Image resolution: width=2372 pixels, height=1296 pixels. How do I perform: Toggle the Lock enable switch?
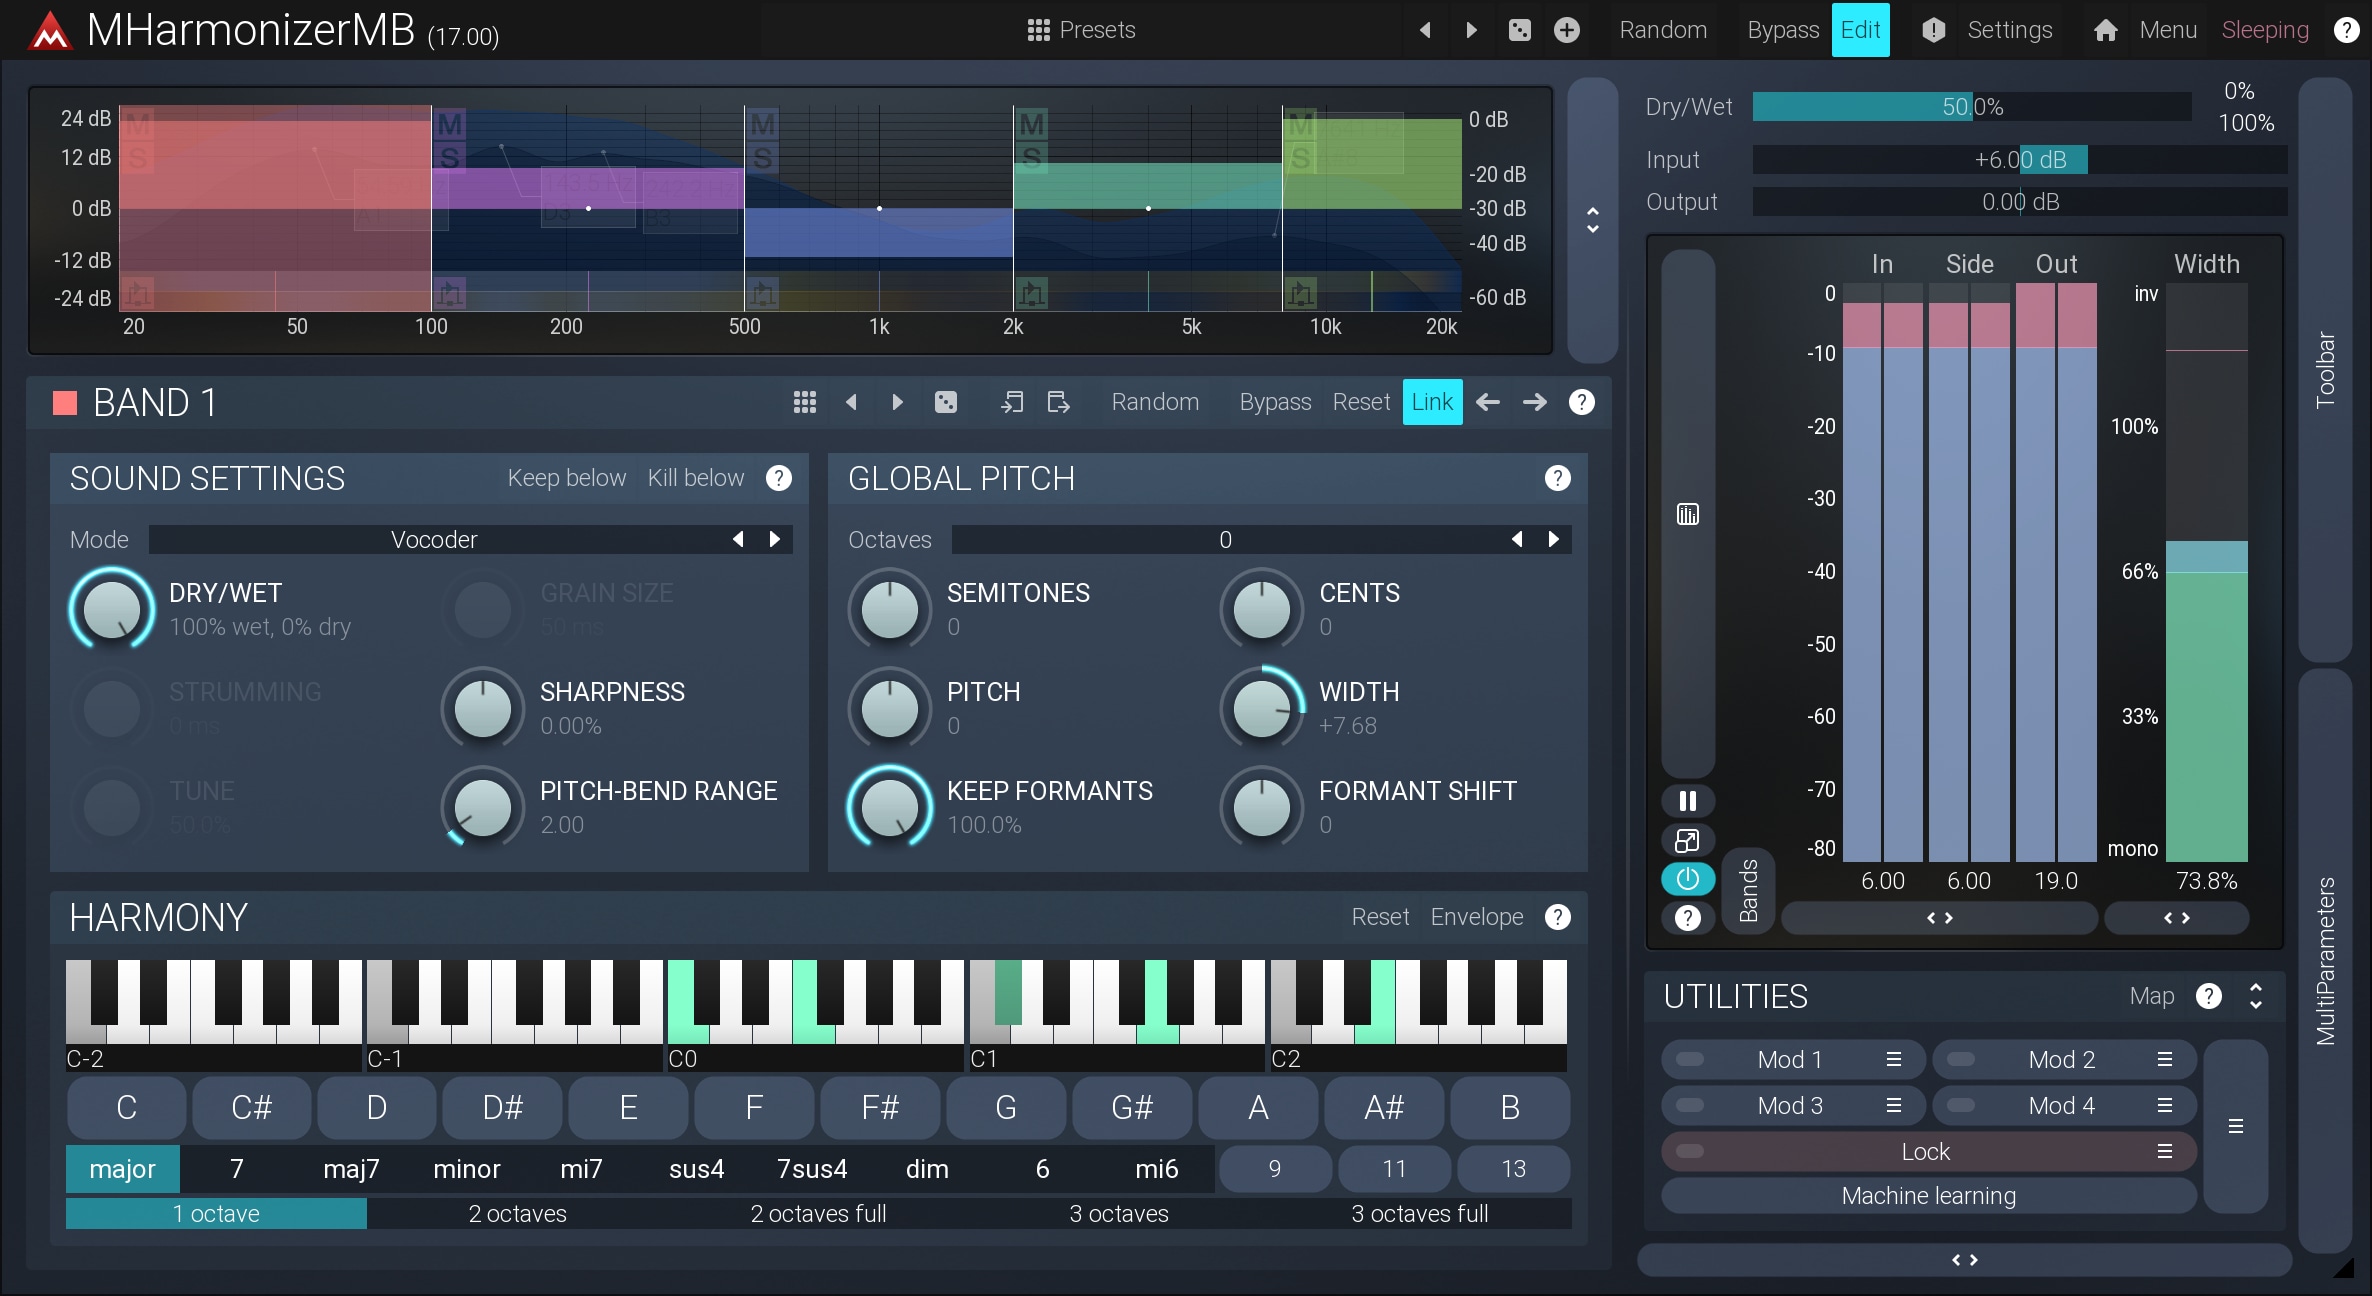(x=1690, y=1151)
